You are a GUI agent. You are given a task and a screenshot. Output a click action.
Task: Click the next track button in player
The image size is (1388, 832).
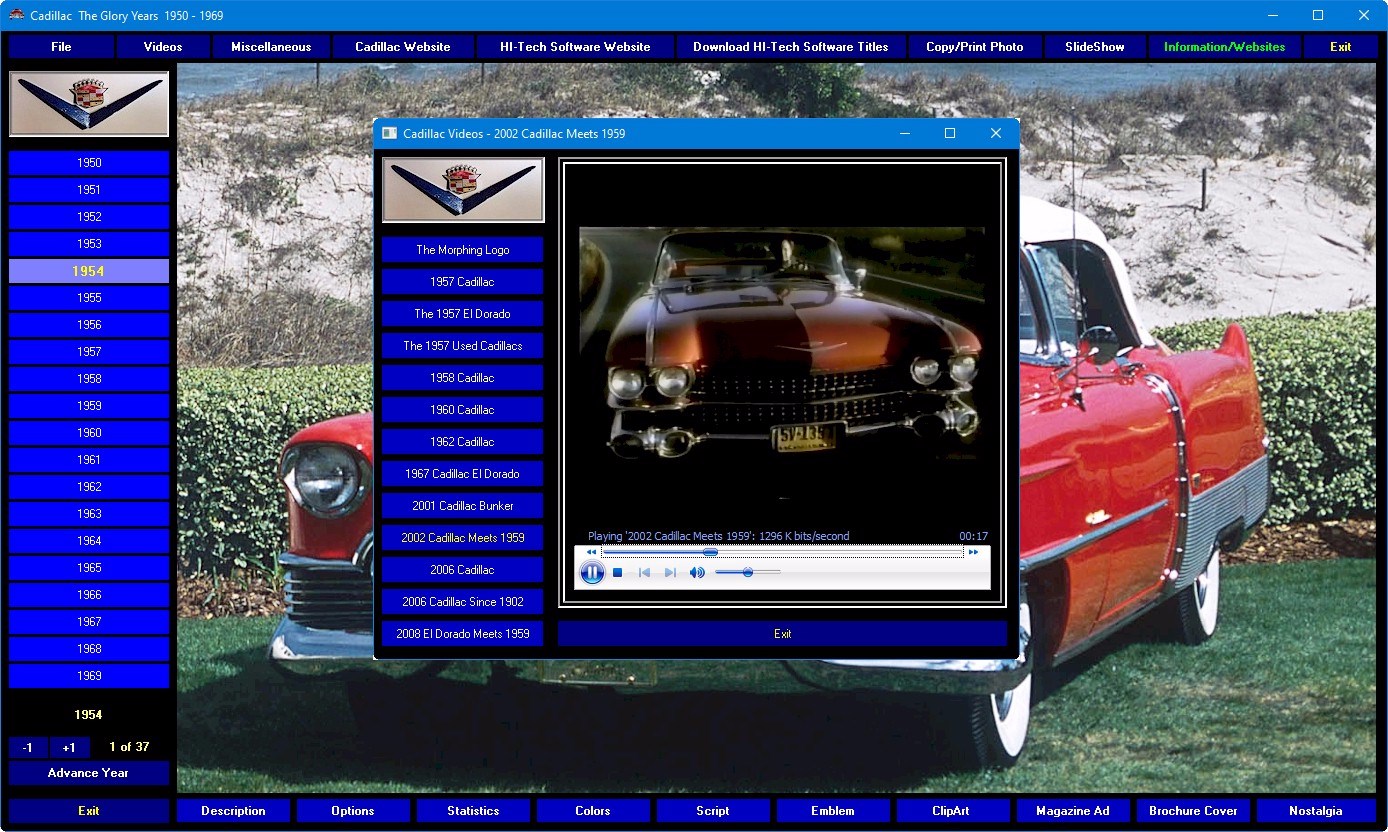tap(670, 573)
